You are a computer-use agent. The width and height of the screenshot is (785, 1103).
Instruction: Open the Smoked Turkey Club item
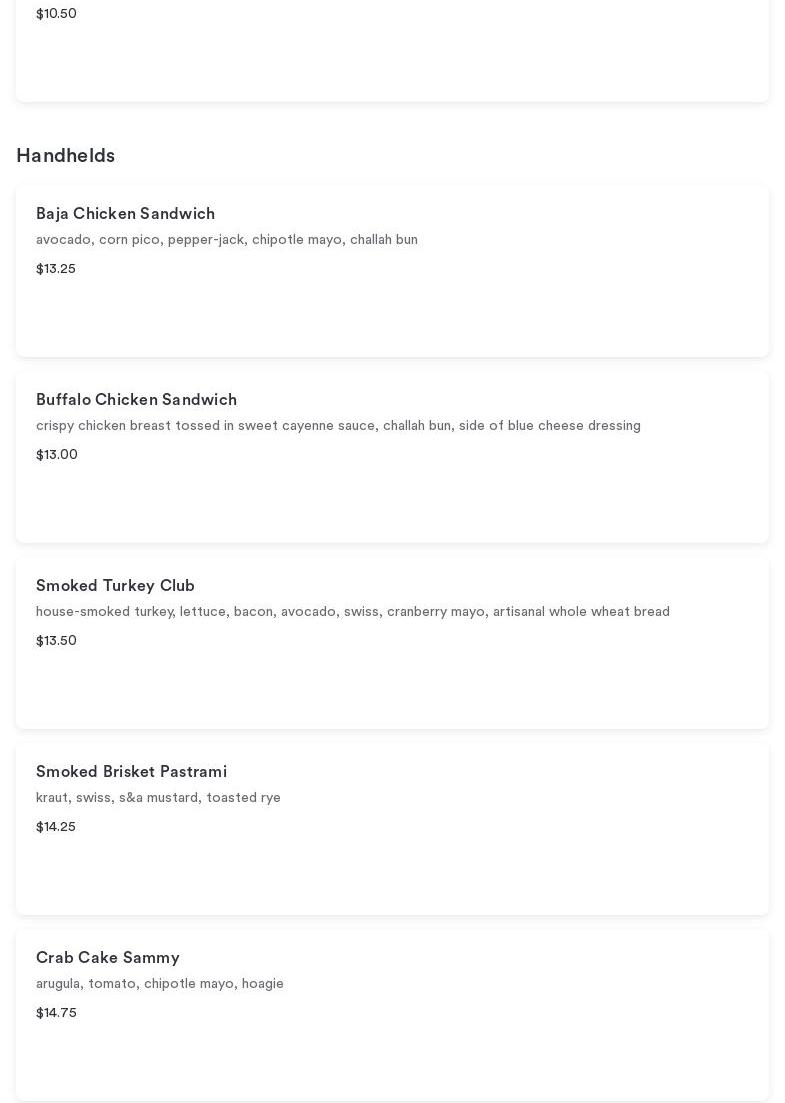pyautogui.click(x=116, y=586)
